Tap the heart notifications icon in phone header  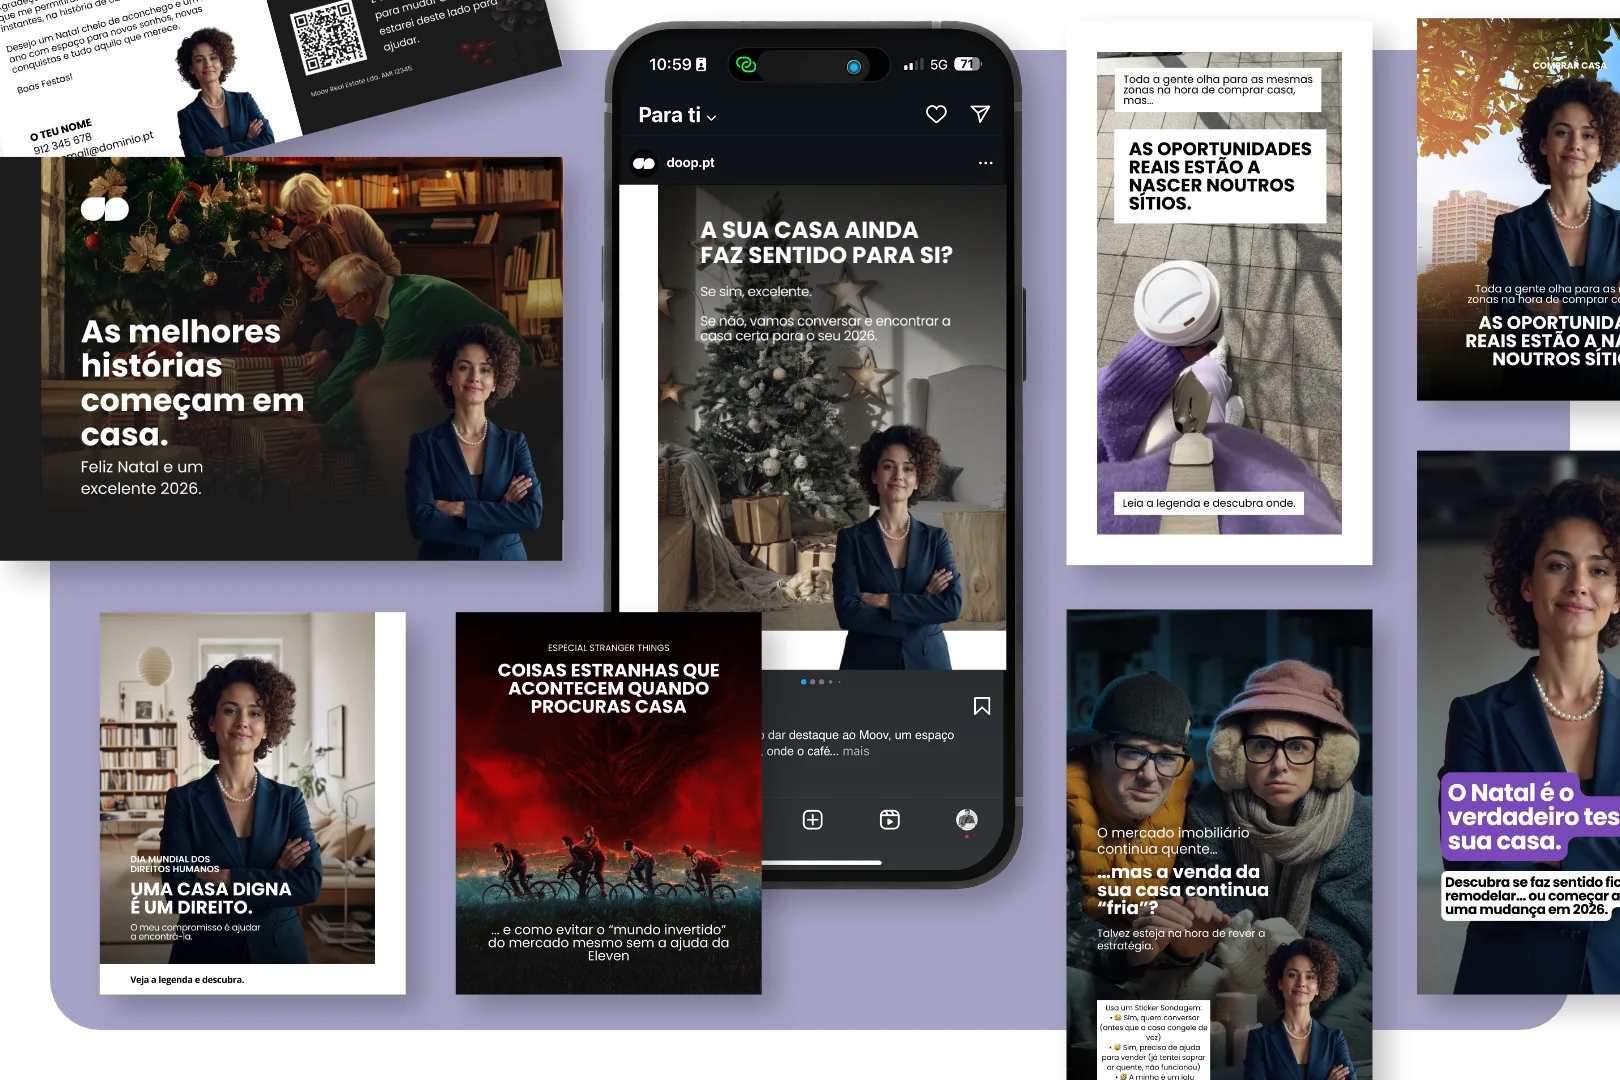pyautogui.click(x=936, y=114)
